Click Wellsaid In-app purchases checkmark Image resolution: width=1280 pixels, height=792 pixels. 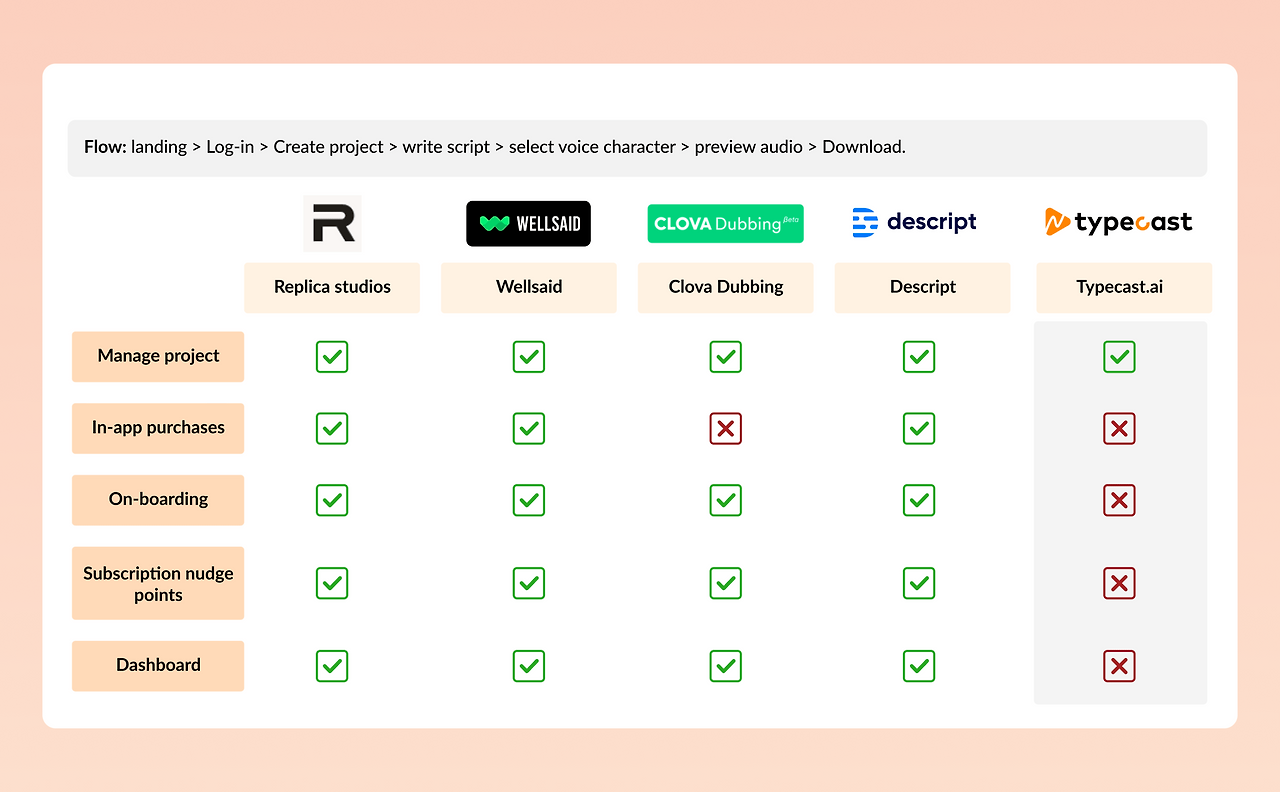(x=529, y=429)
